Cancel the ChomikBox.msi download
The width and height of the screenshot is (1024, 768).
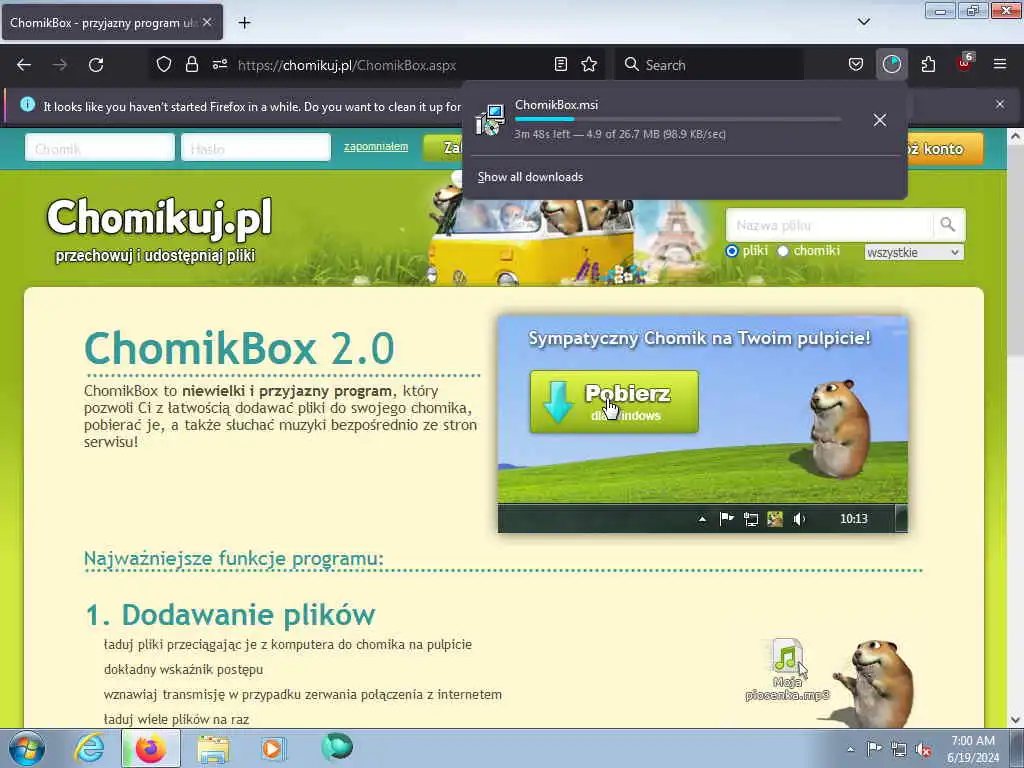(x=880, y=120)
